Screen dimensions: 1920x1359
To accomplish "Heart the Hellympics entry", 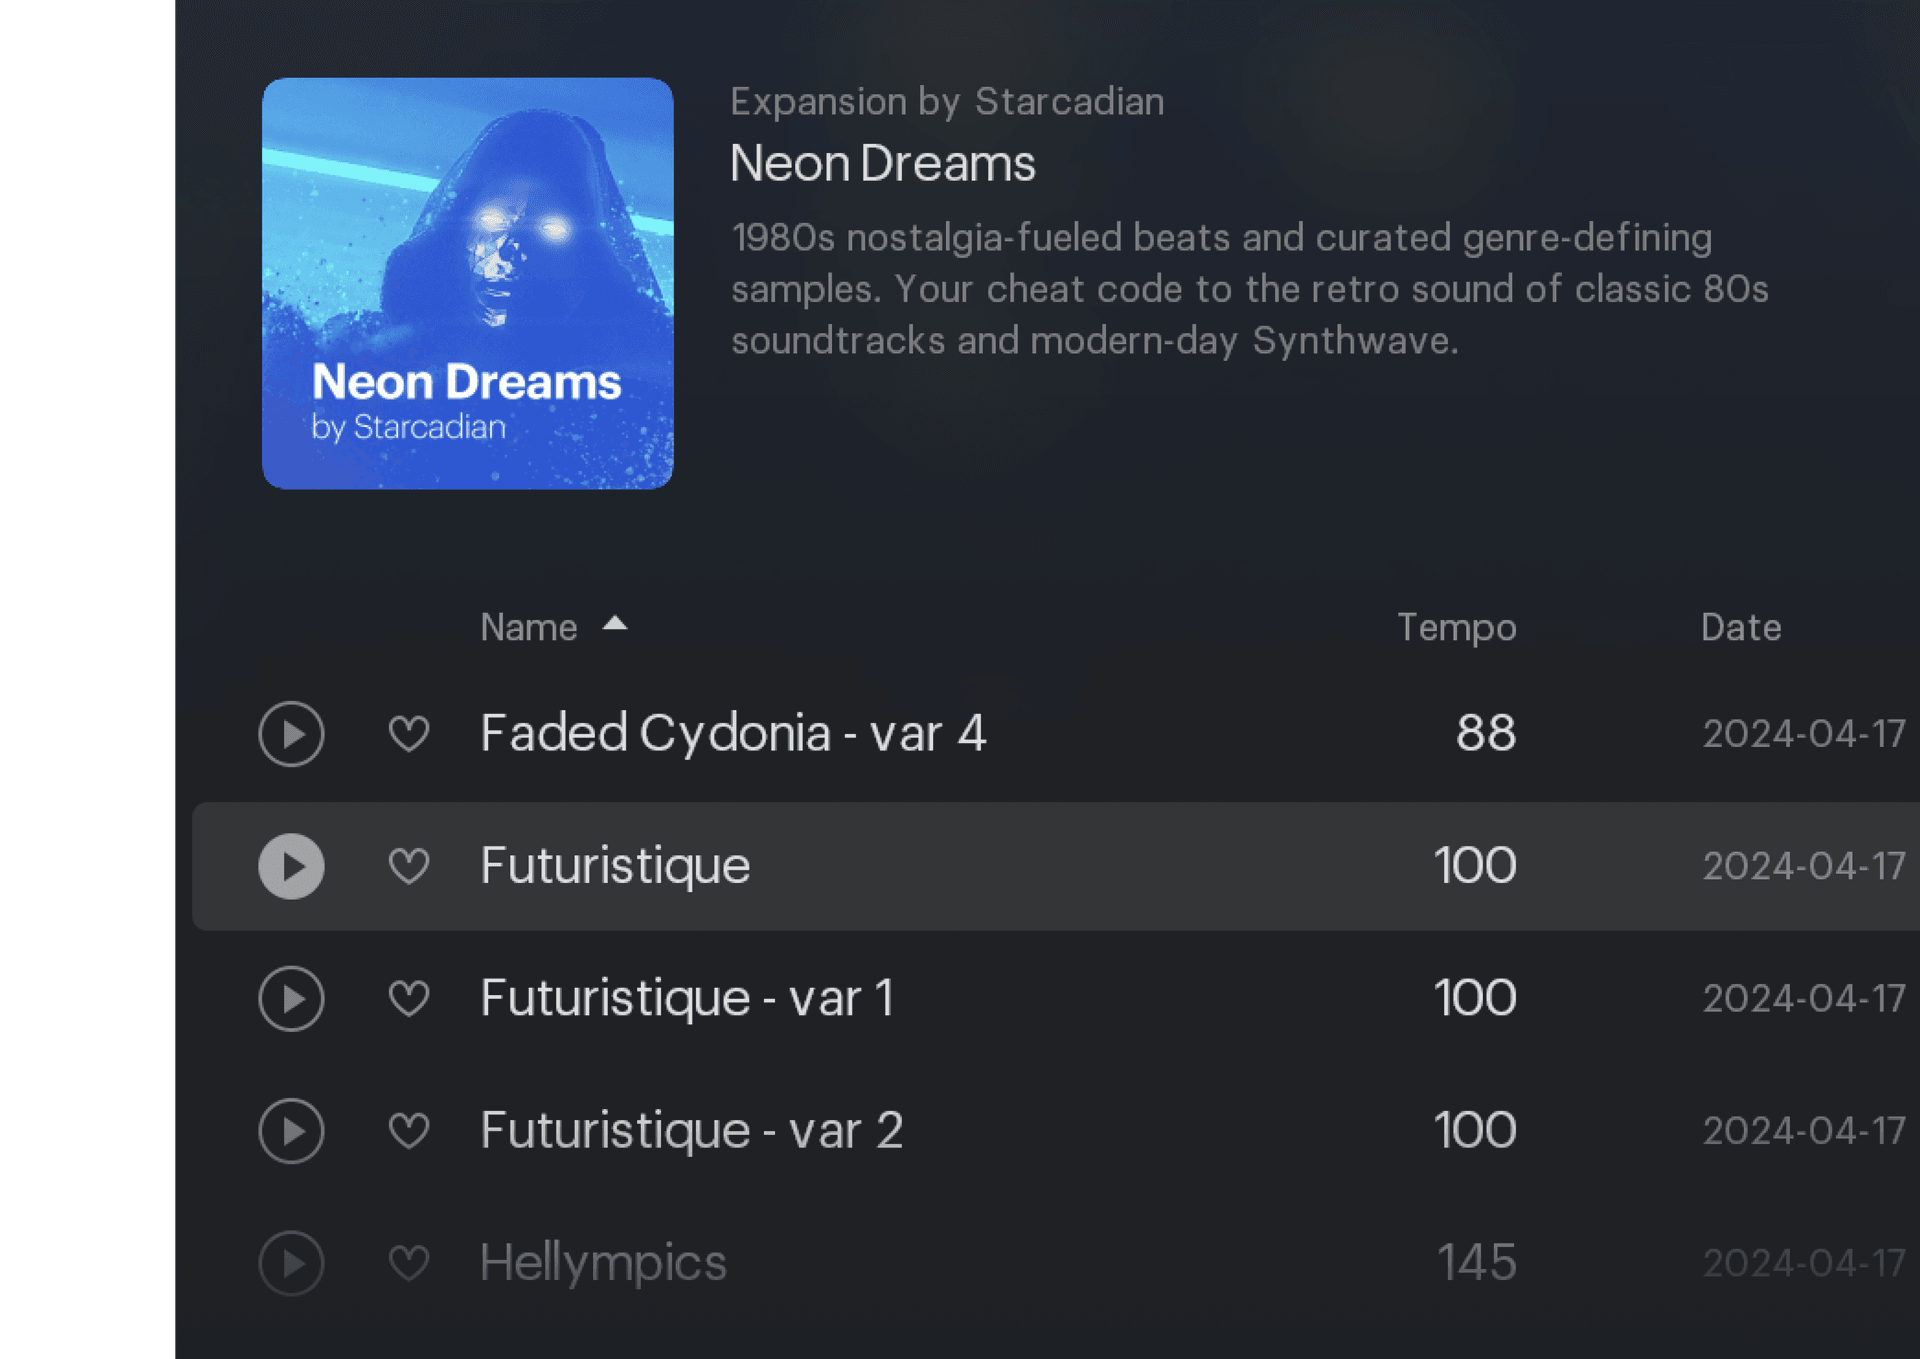I will click(409, 1263).
